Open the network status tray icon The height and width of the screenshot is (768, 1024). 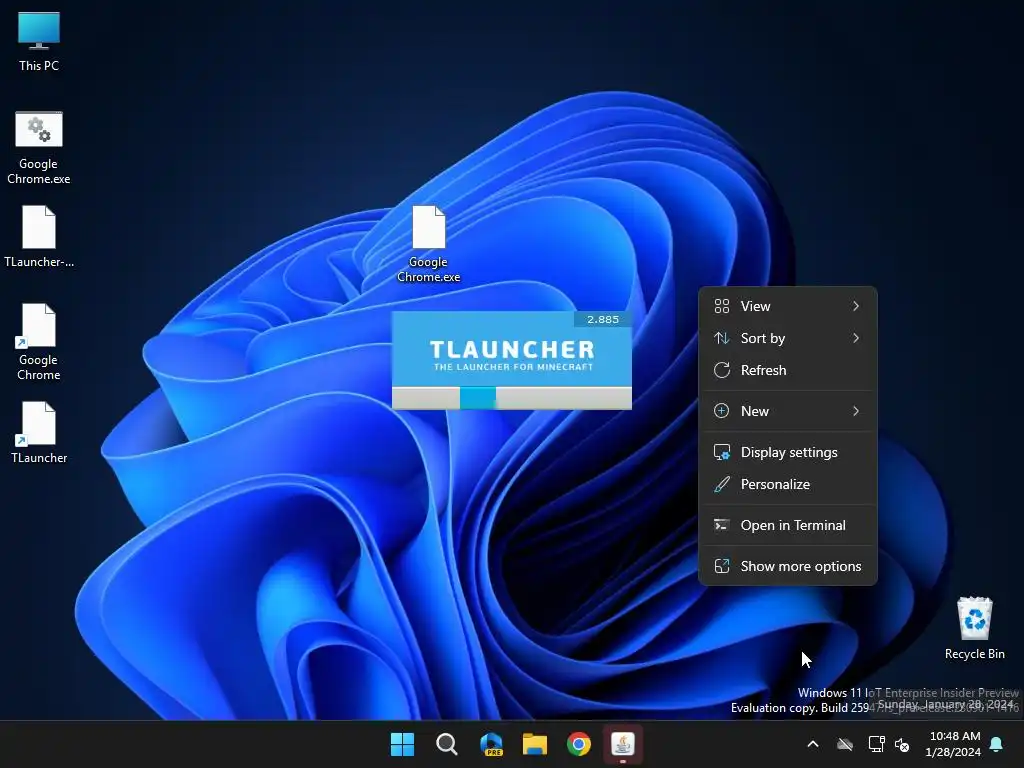(876, 744)
